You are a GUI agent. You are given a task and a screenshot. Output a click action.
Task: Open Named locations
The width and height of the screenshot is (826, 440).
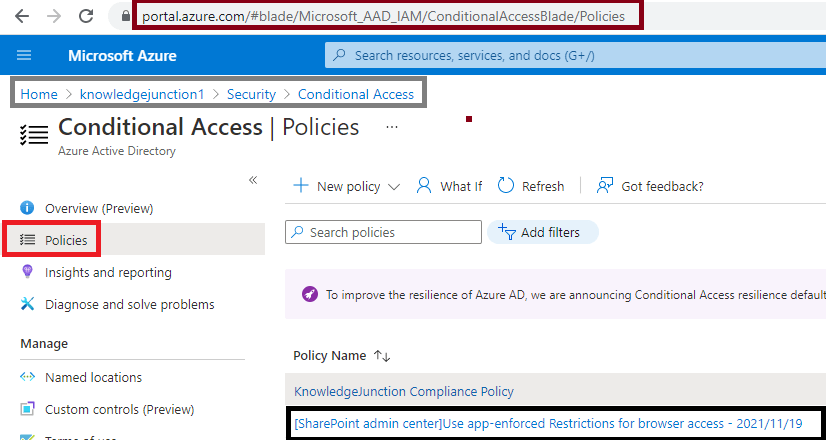pos(94,378)
